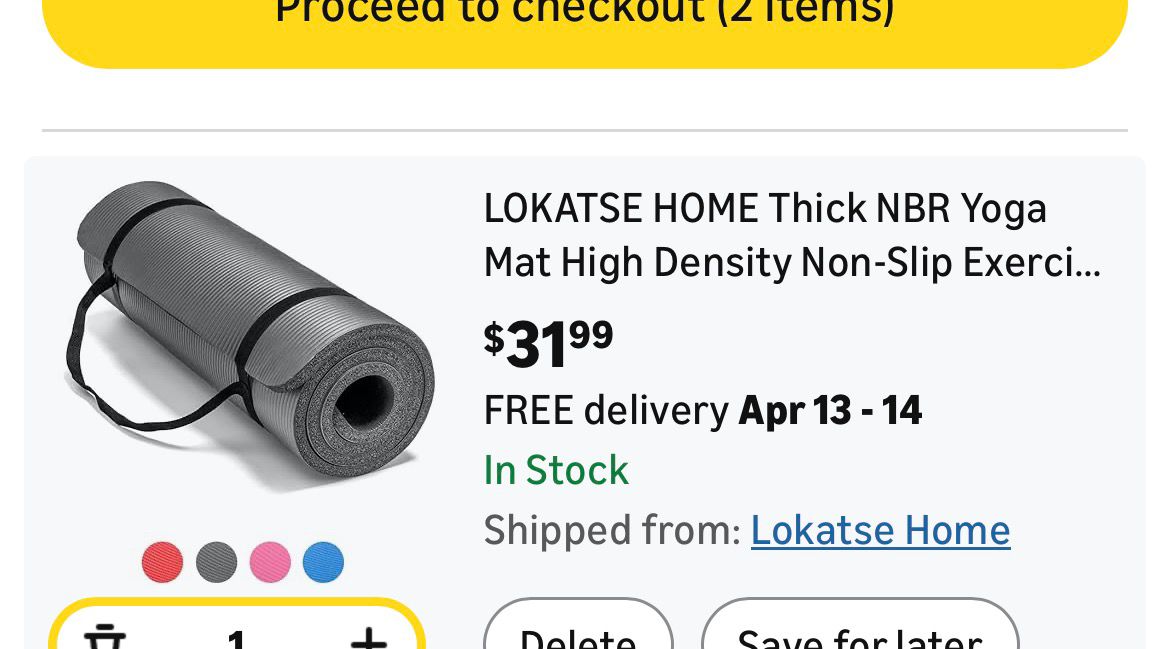Viewport: 1170px width, 649px height.
Task: Open the Lokatse Home seller link
Action: [880, 530]
